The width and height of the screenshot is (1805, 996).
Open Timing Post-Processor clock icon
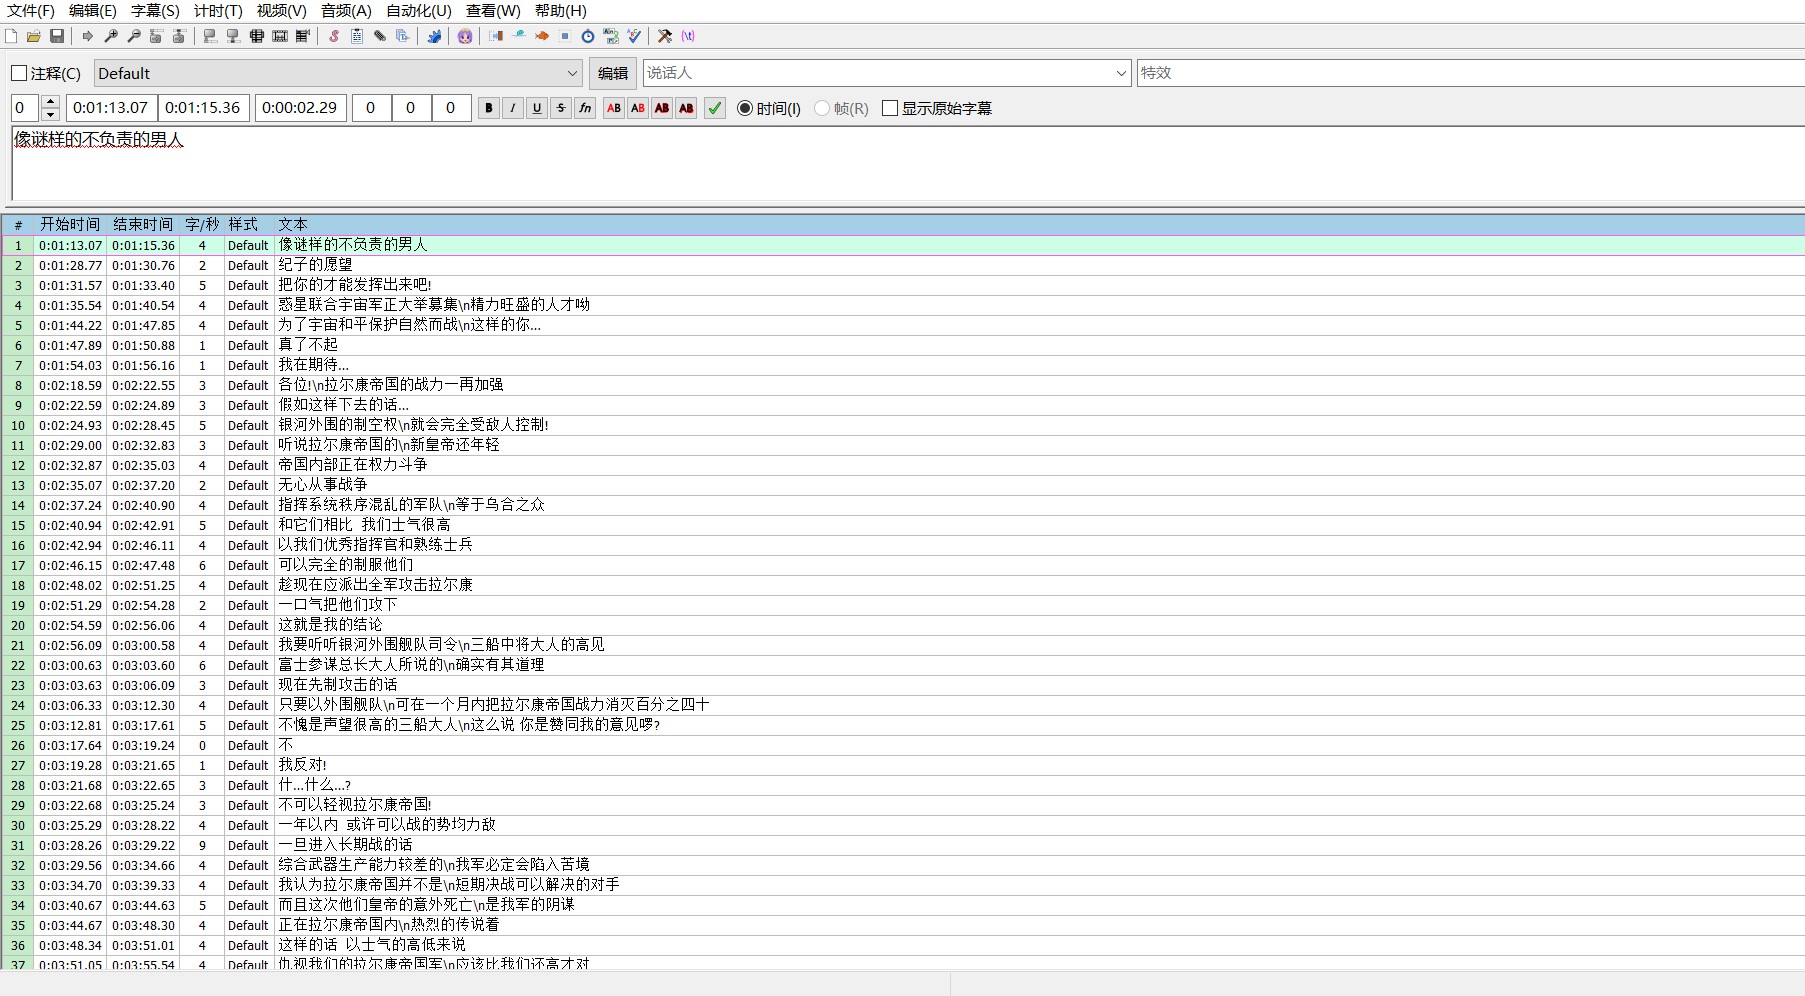tap(588, 36)
